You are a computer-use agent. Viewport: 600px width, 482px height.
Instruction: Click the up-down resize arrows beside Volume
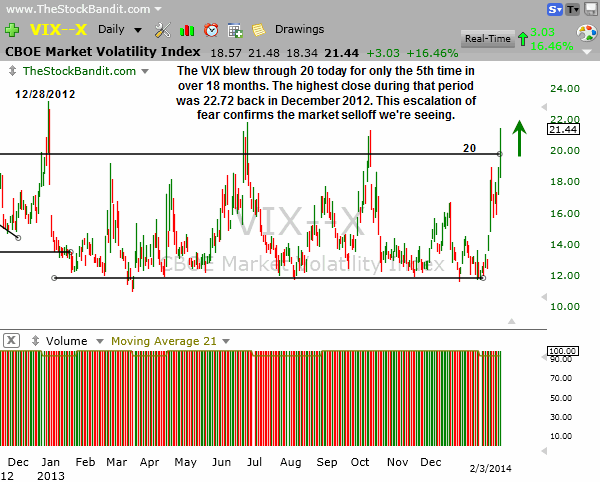click(34, 341)
